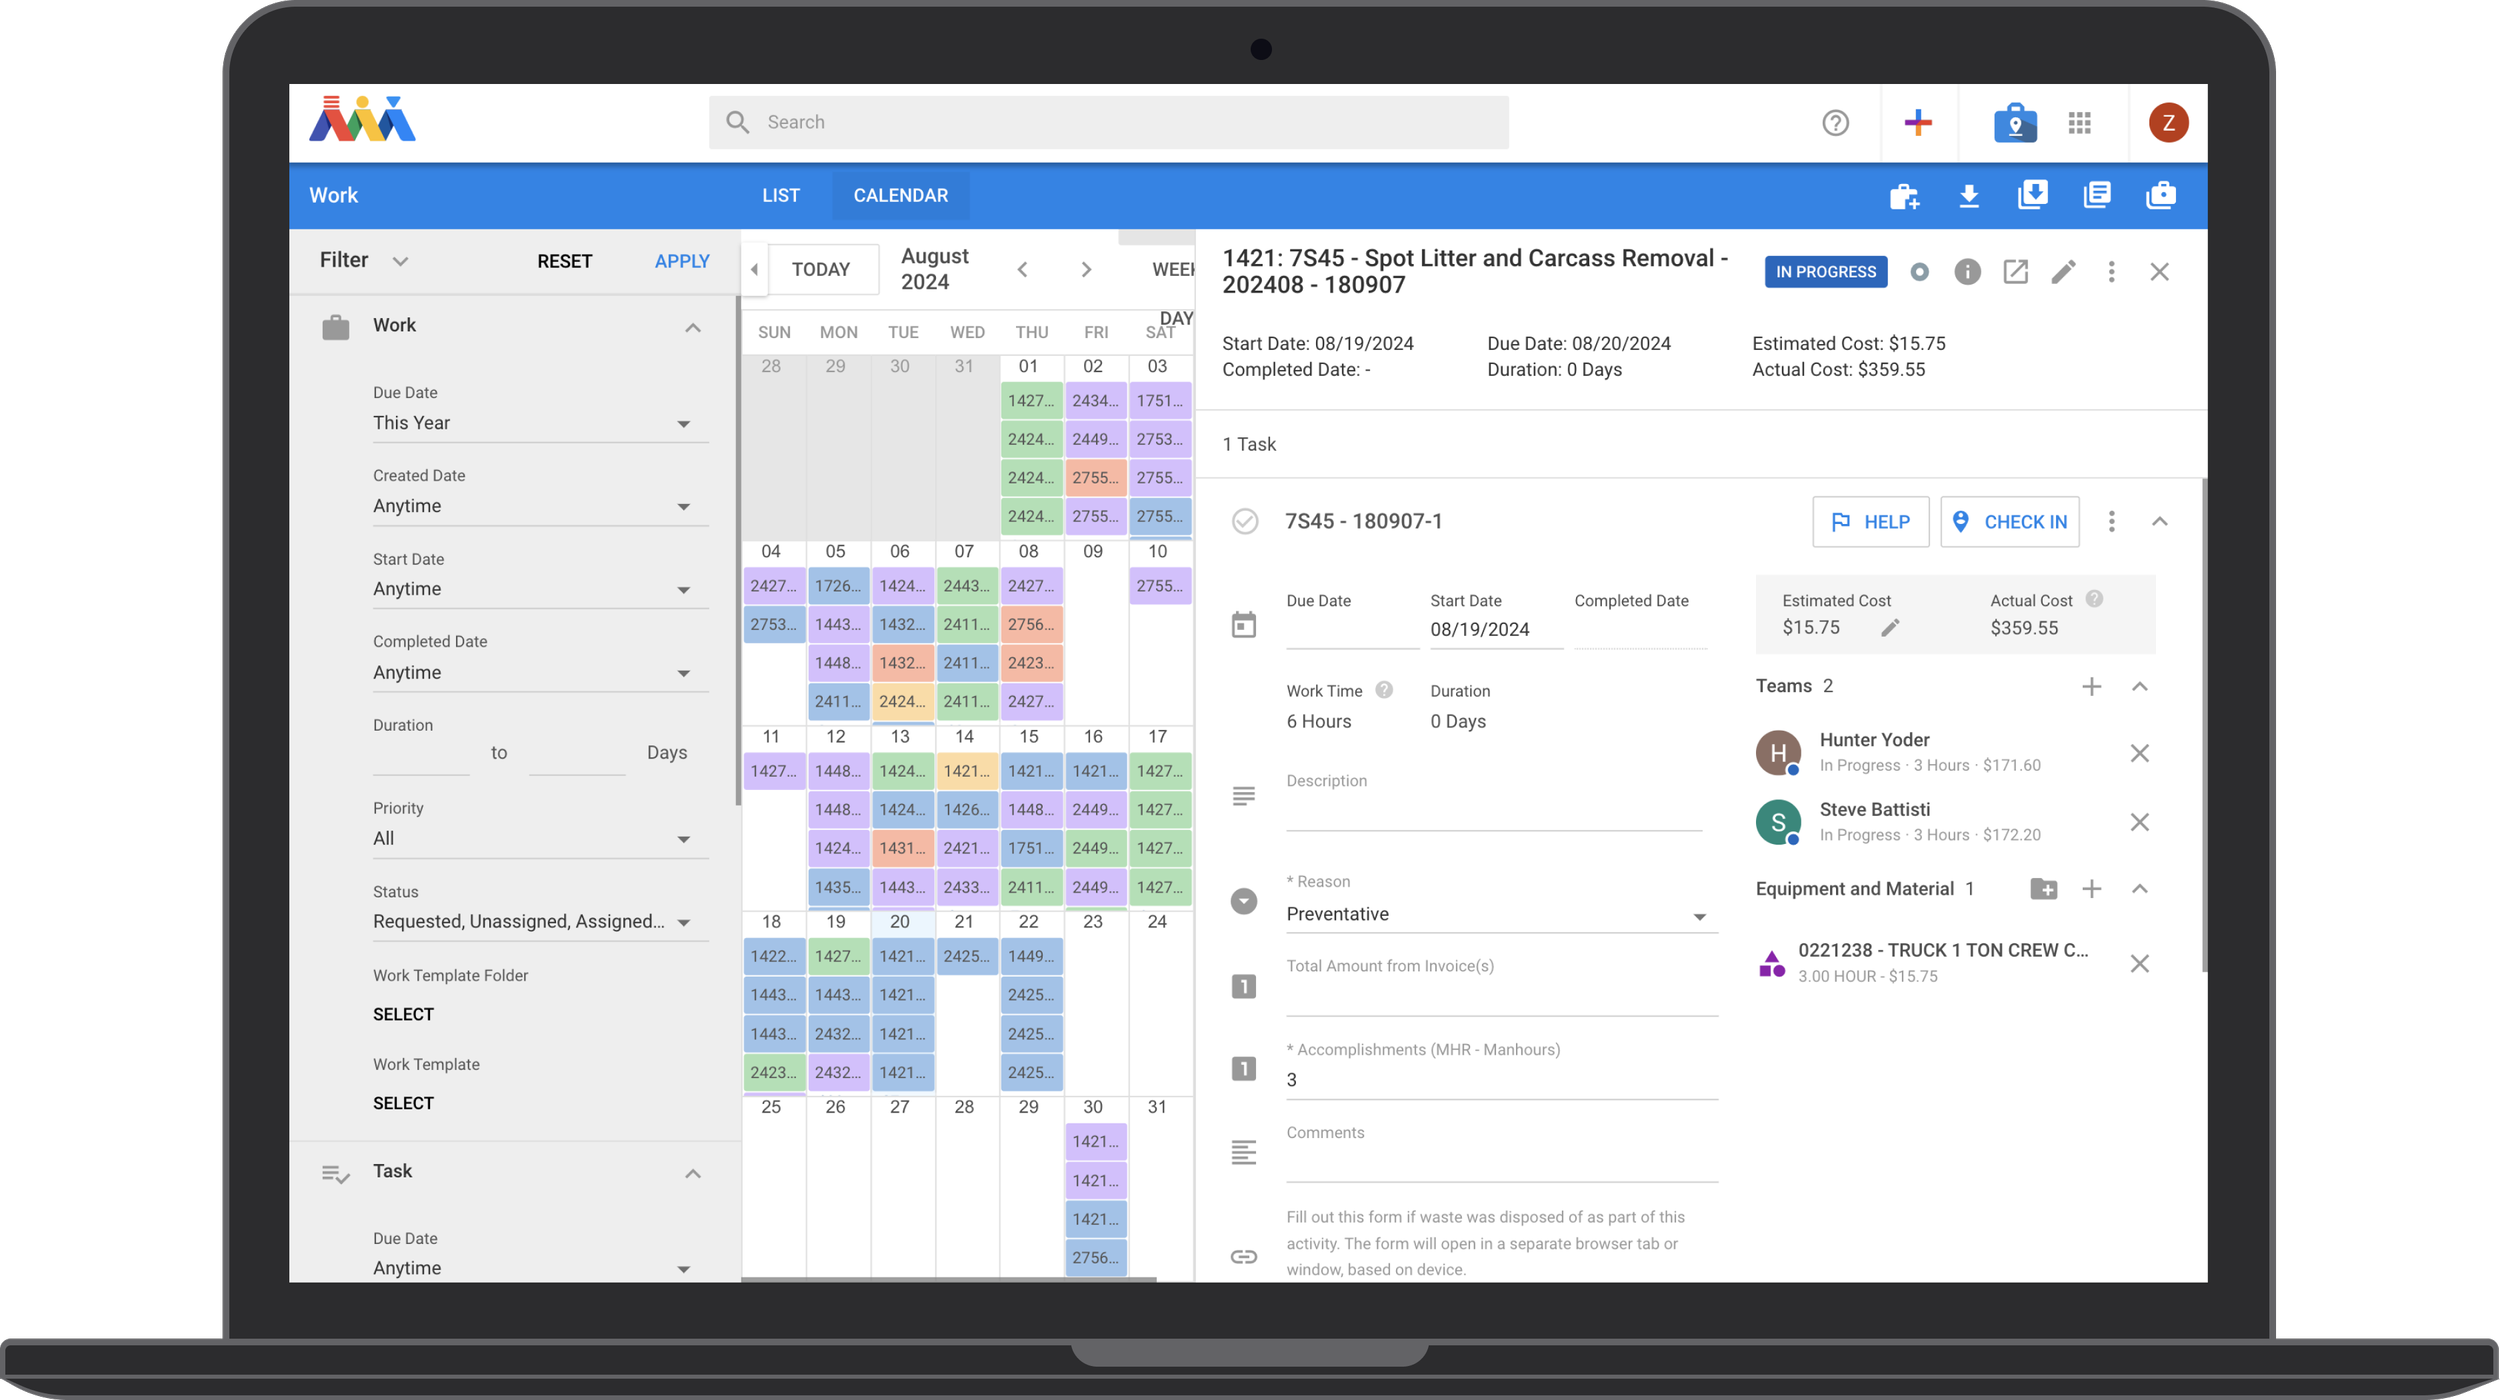
Task: Toggle the status circle next to In Progress
Action: [1918, 272]
